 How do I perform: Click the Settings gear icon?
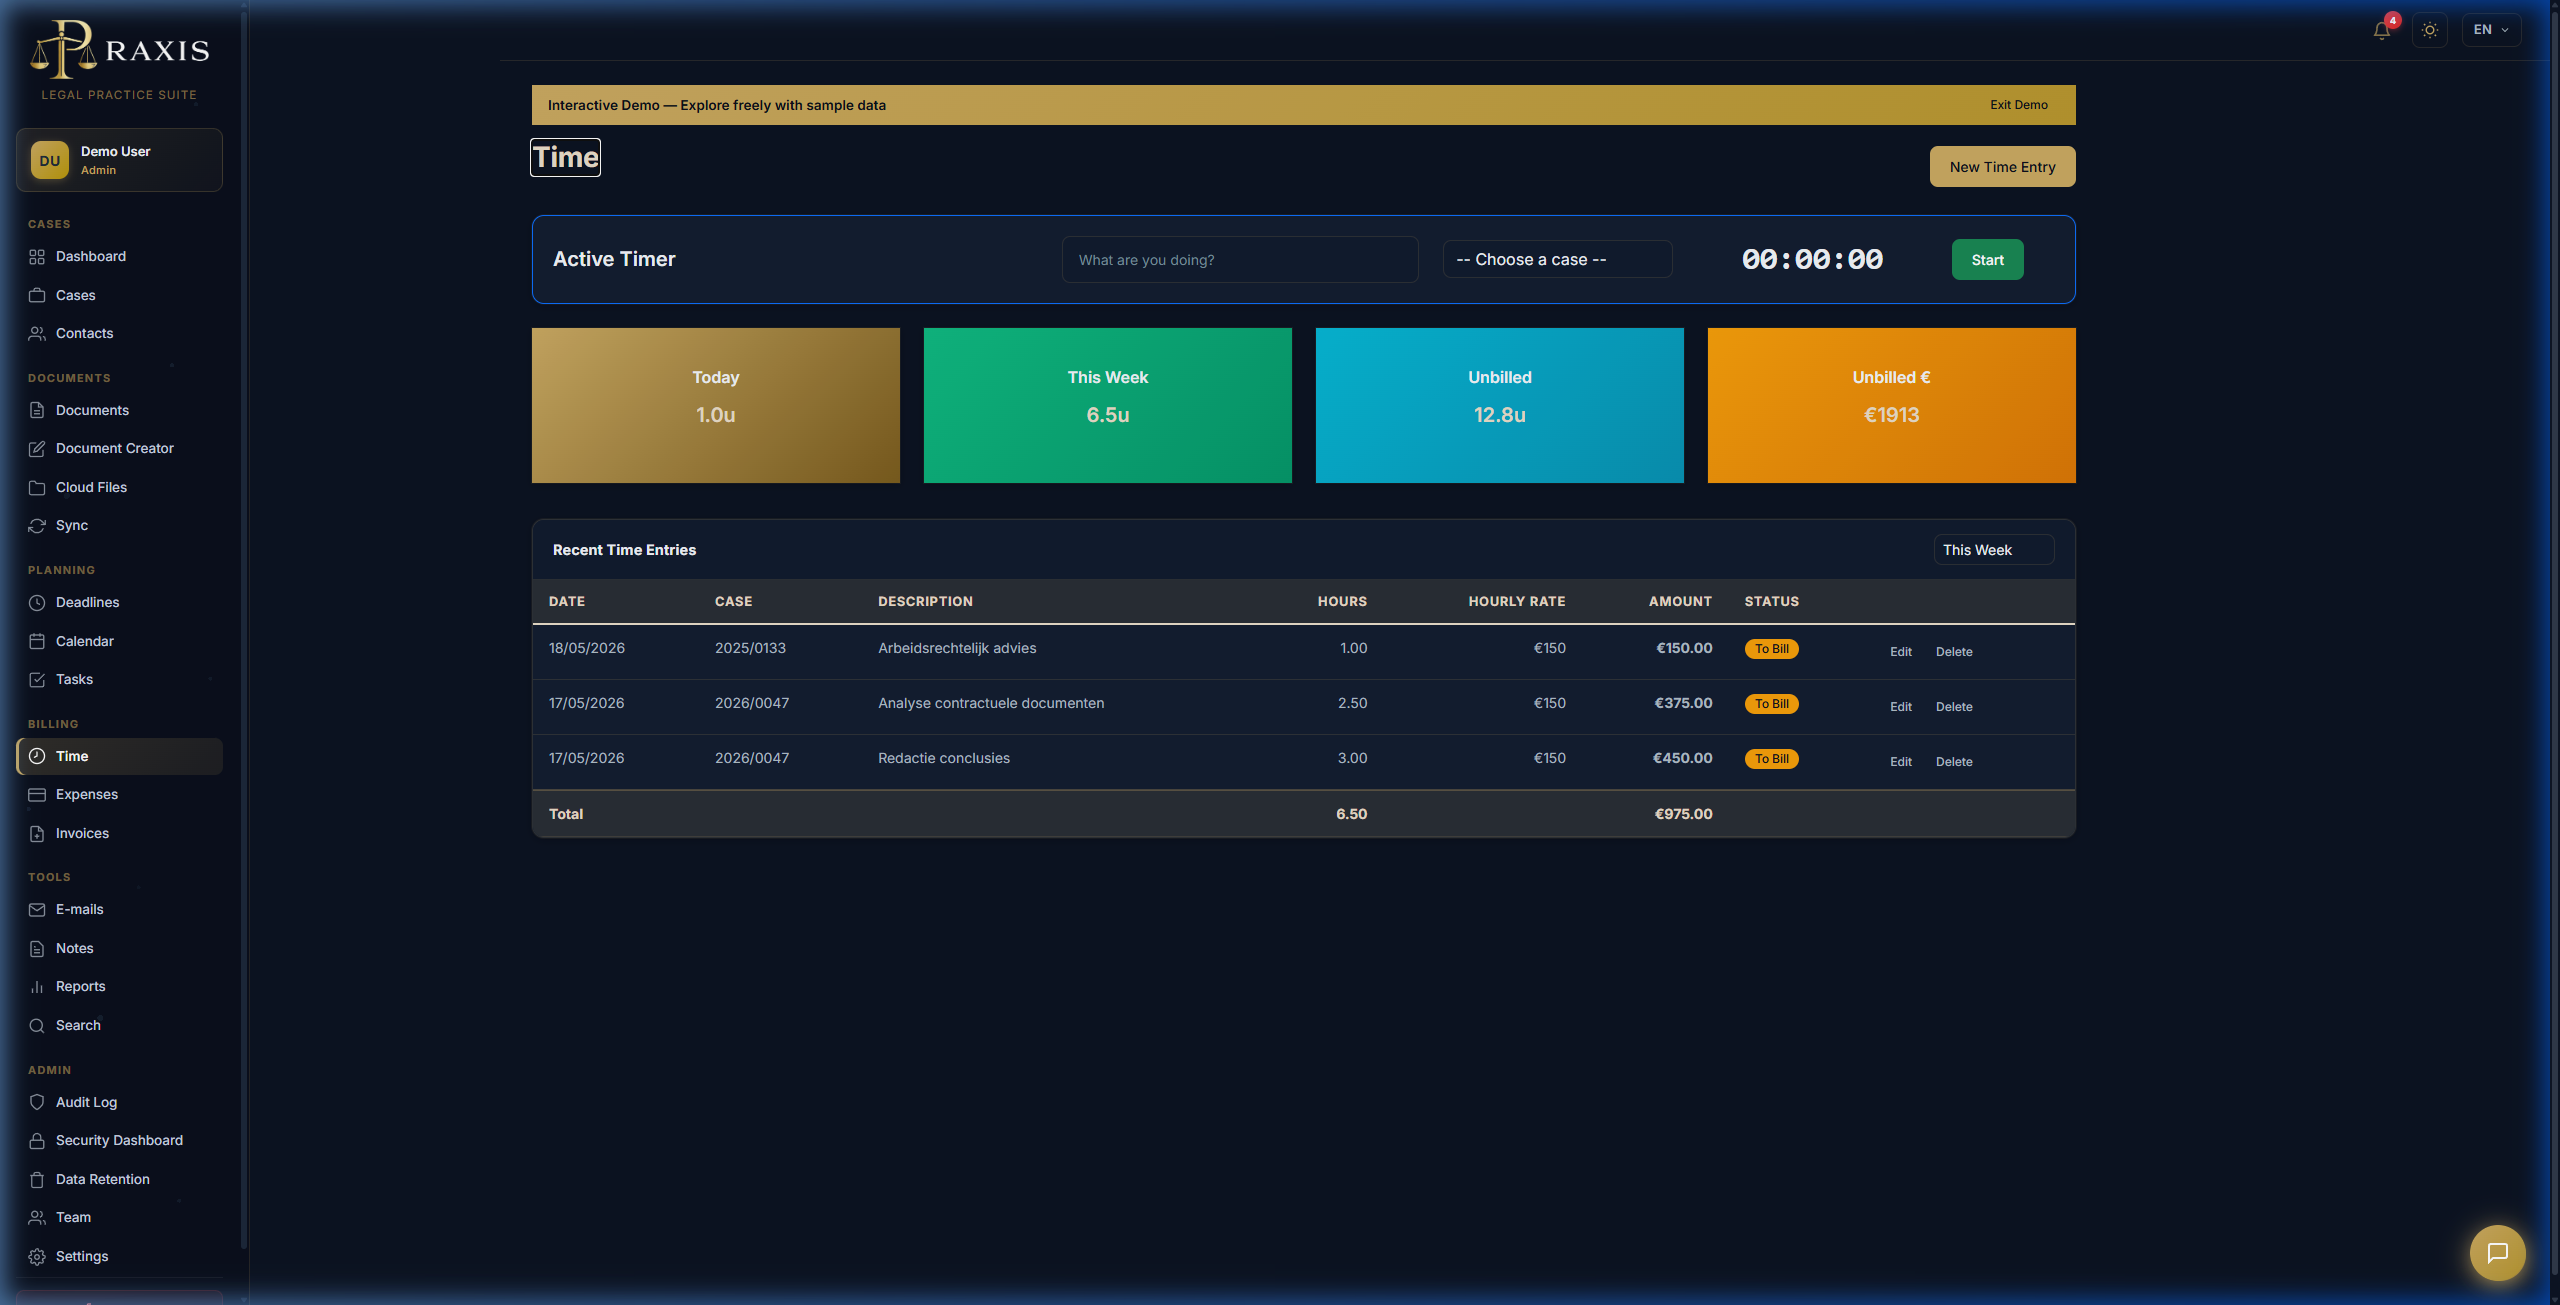pos(37,1257)
